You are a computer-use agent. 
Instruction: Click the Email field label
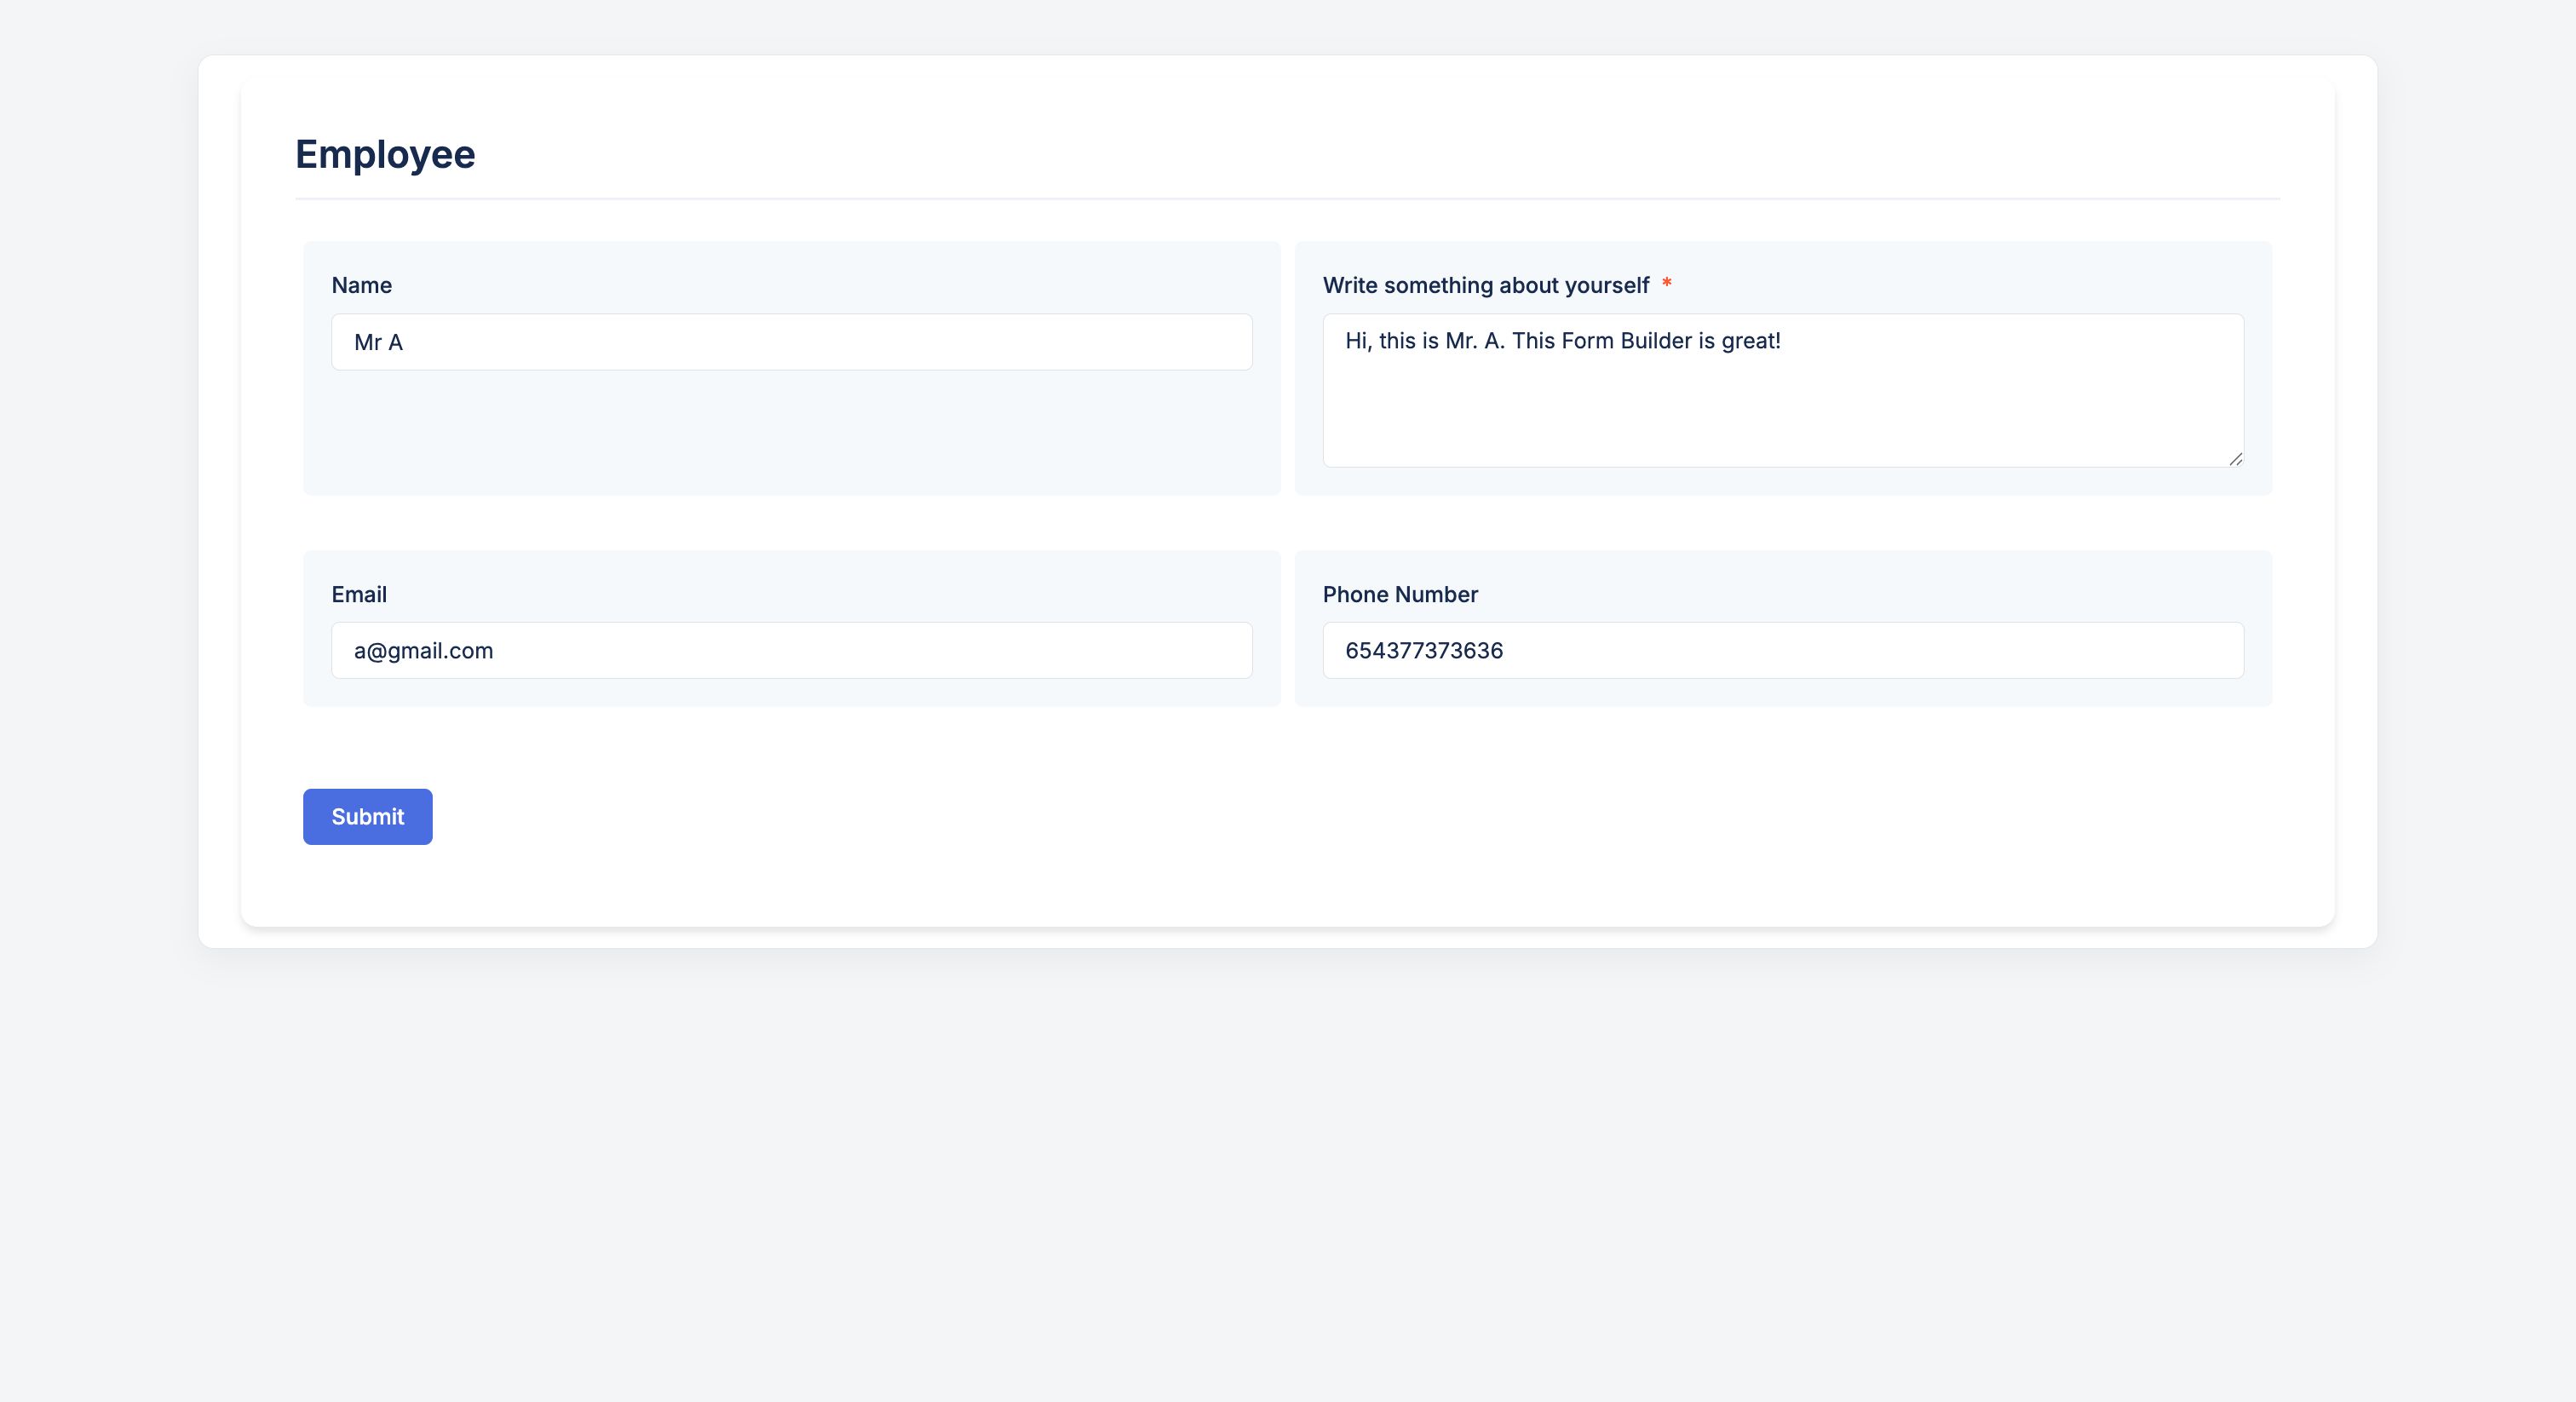(x=359, y=594)
